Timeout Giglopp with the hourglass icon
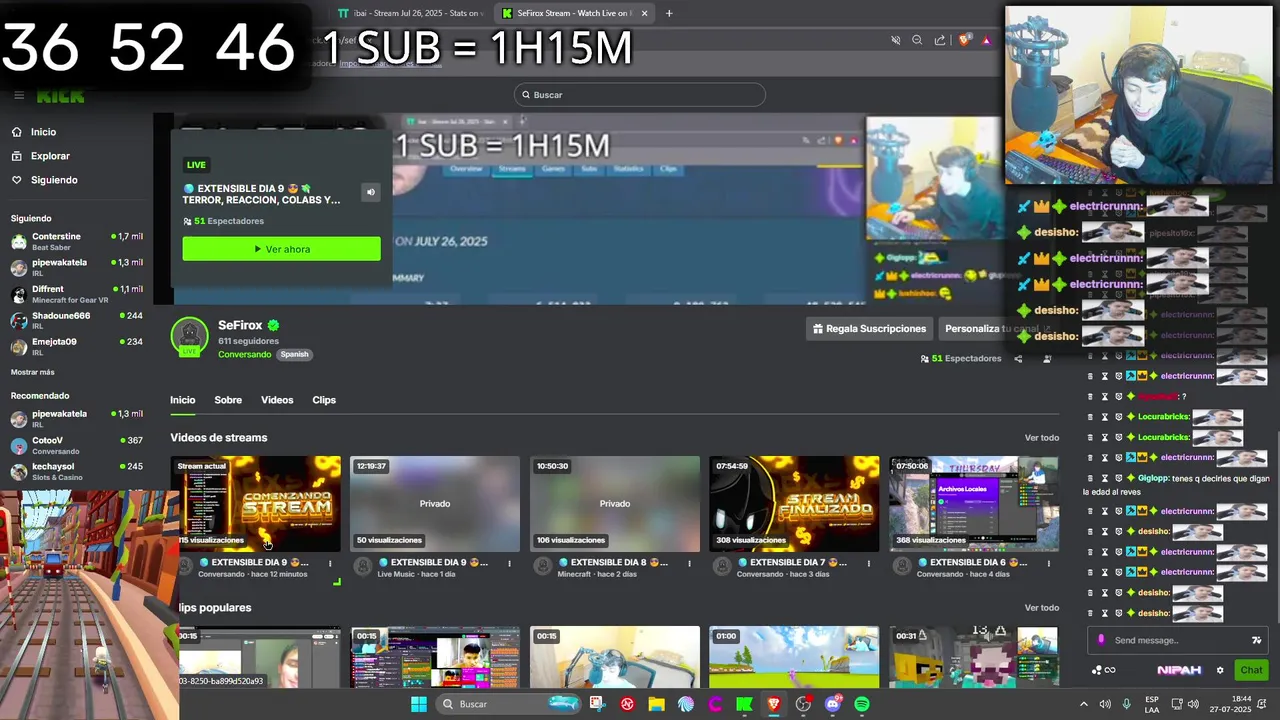Screen dimensions: 1280x720 pyautogui.click(x=1104, y=478)
